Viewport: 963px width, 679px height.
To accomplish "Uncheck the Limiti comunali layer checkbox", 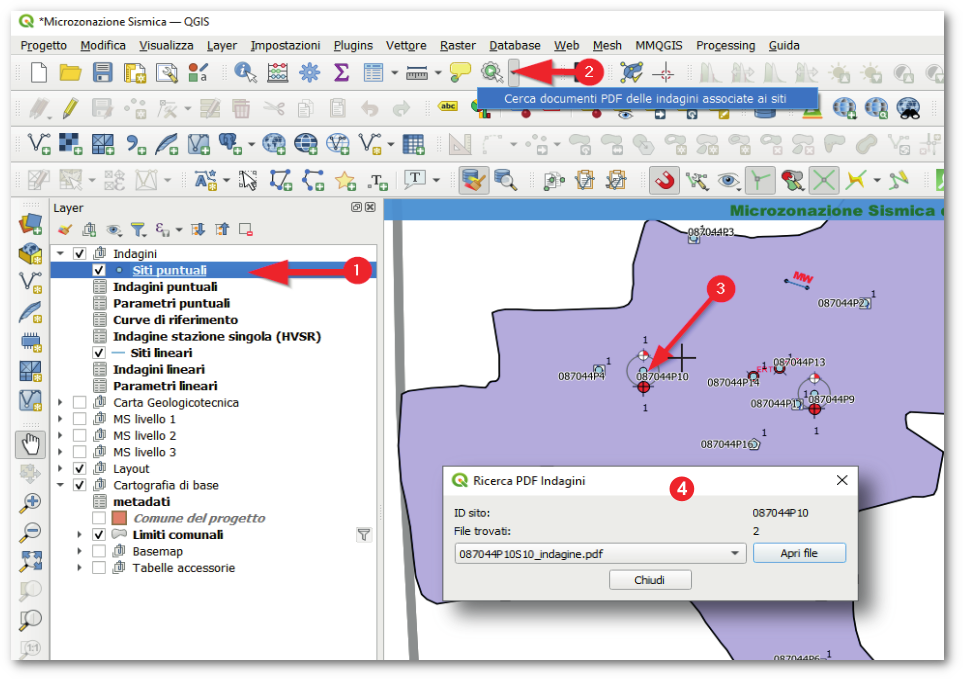I will coord(99,535).
